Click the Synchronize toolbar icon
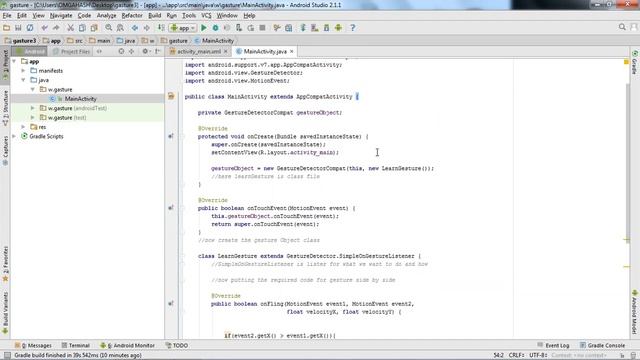 [x=30, y=28]
